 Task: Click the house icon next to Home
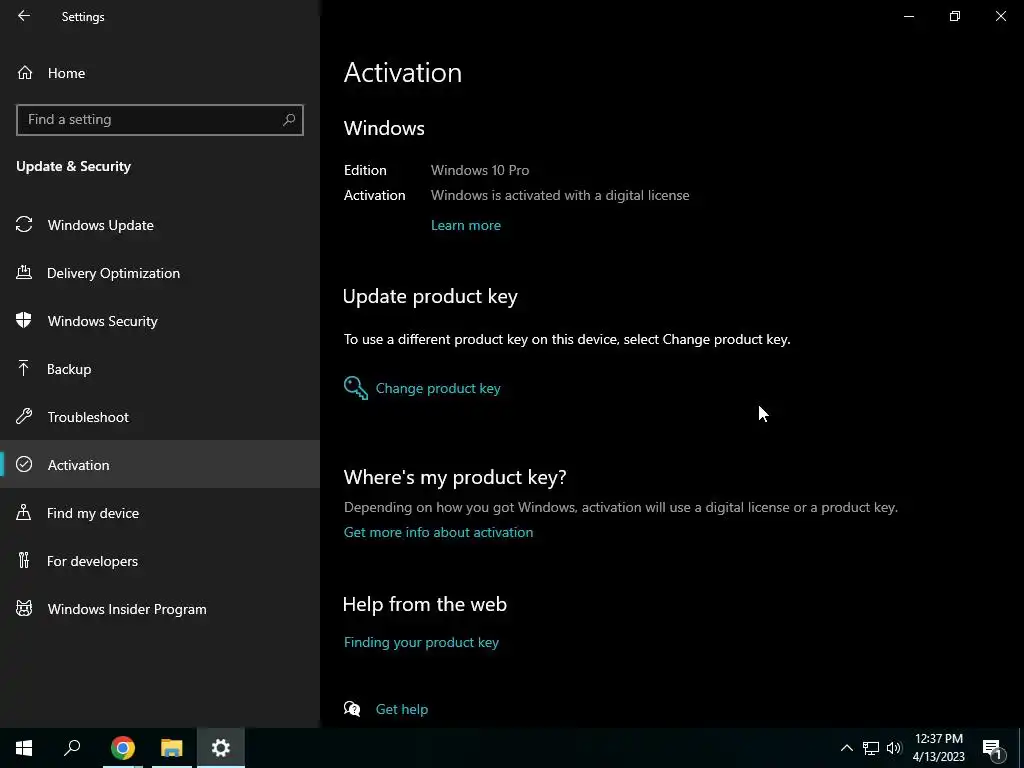(25, 72)
